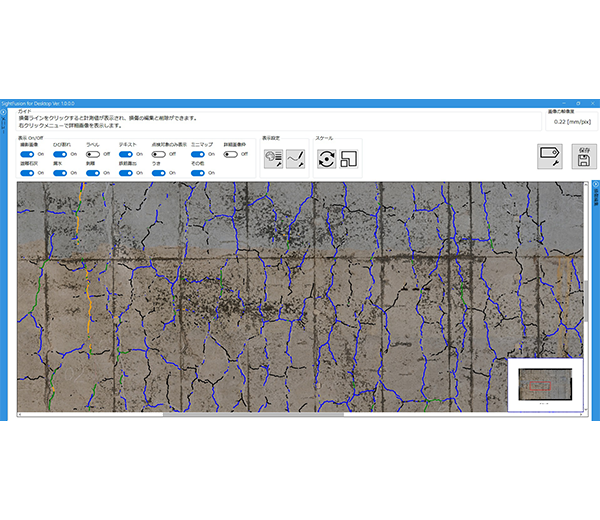Expand the right side info panel

[596, 184]
